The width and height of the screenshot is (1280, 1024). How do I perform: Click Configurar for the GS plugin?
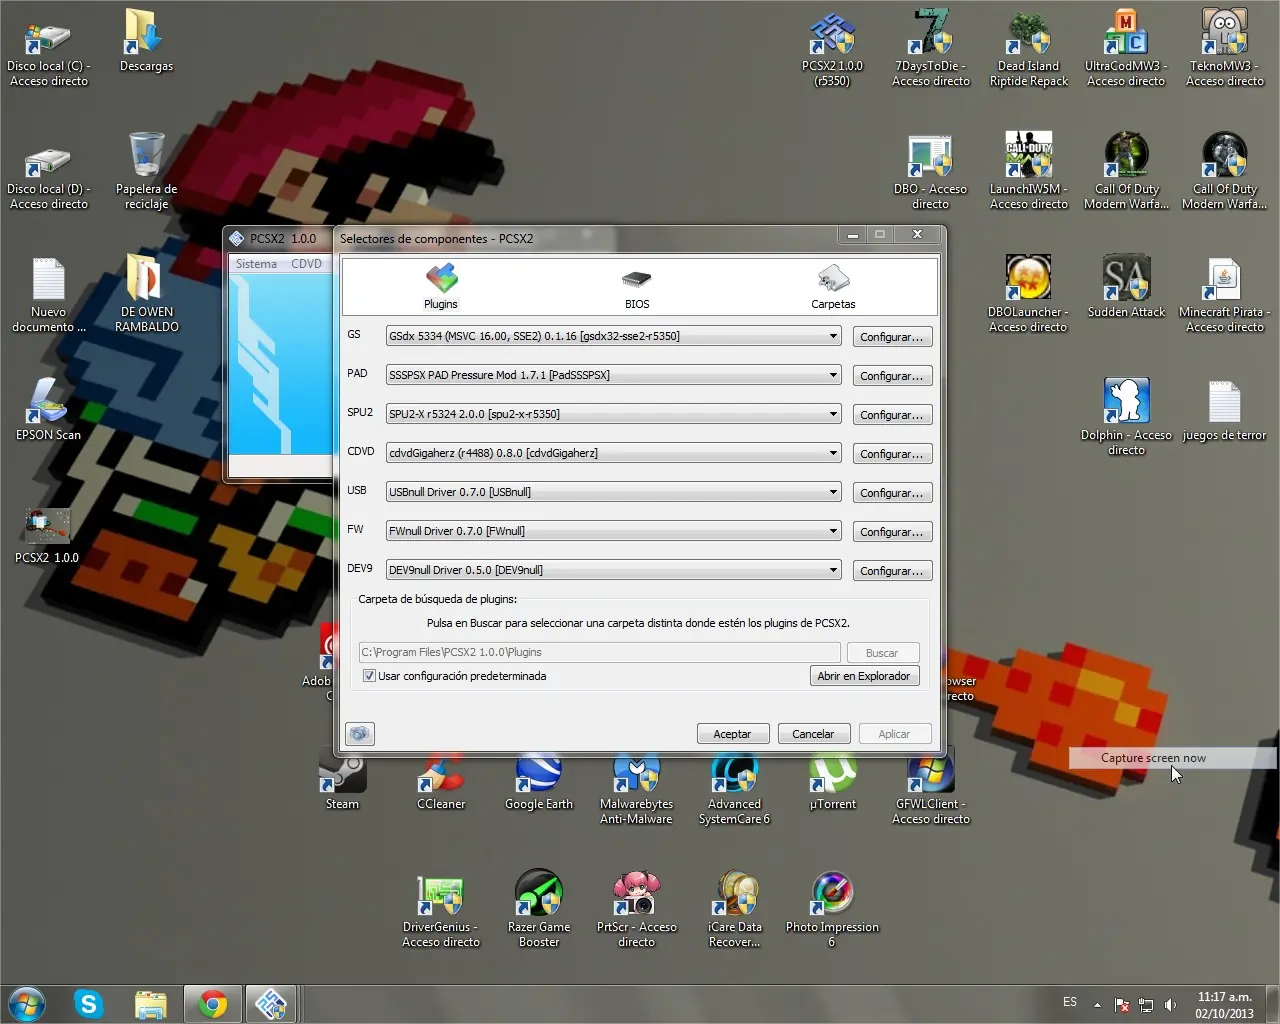(x=892, y=337)
